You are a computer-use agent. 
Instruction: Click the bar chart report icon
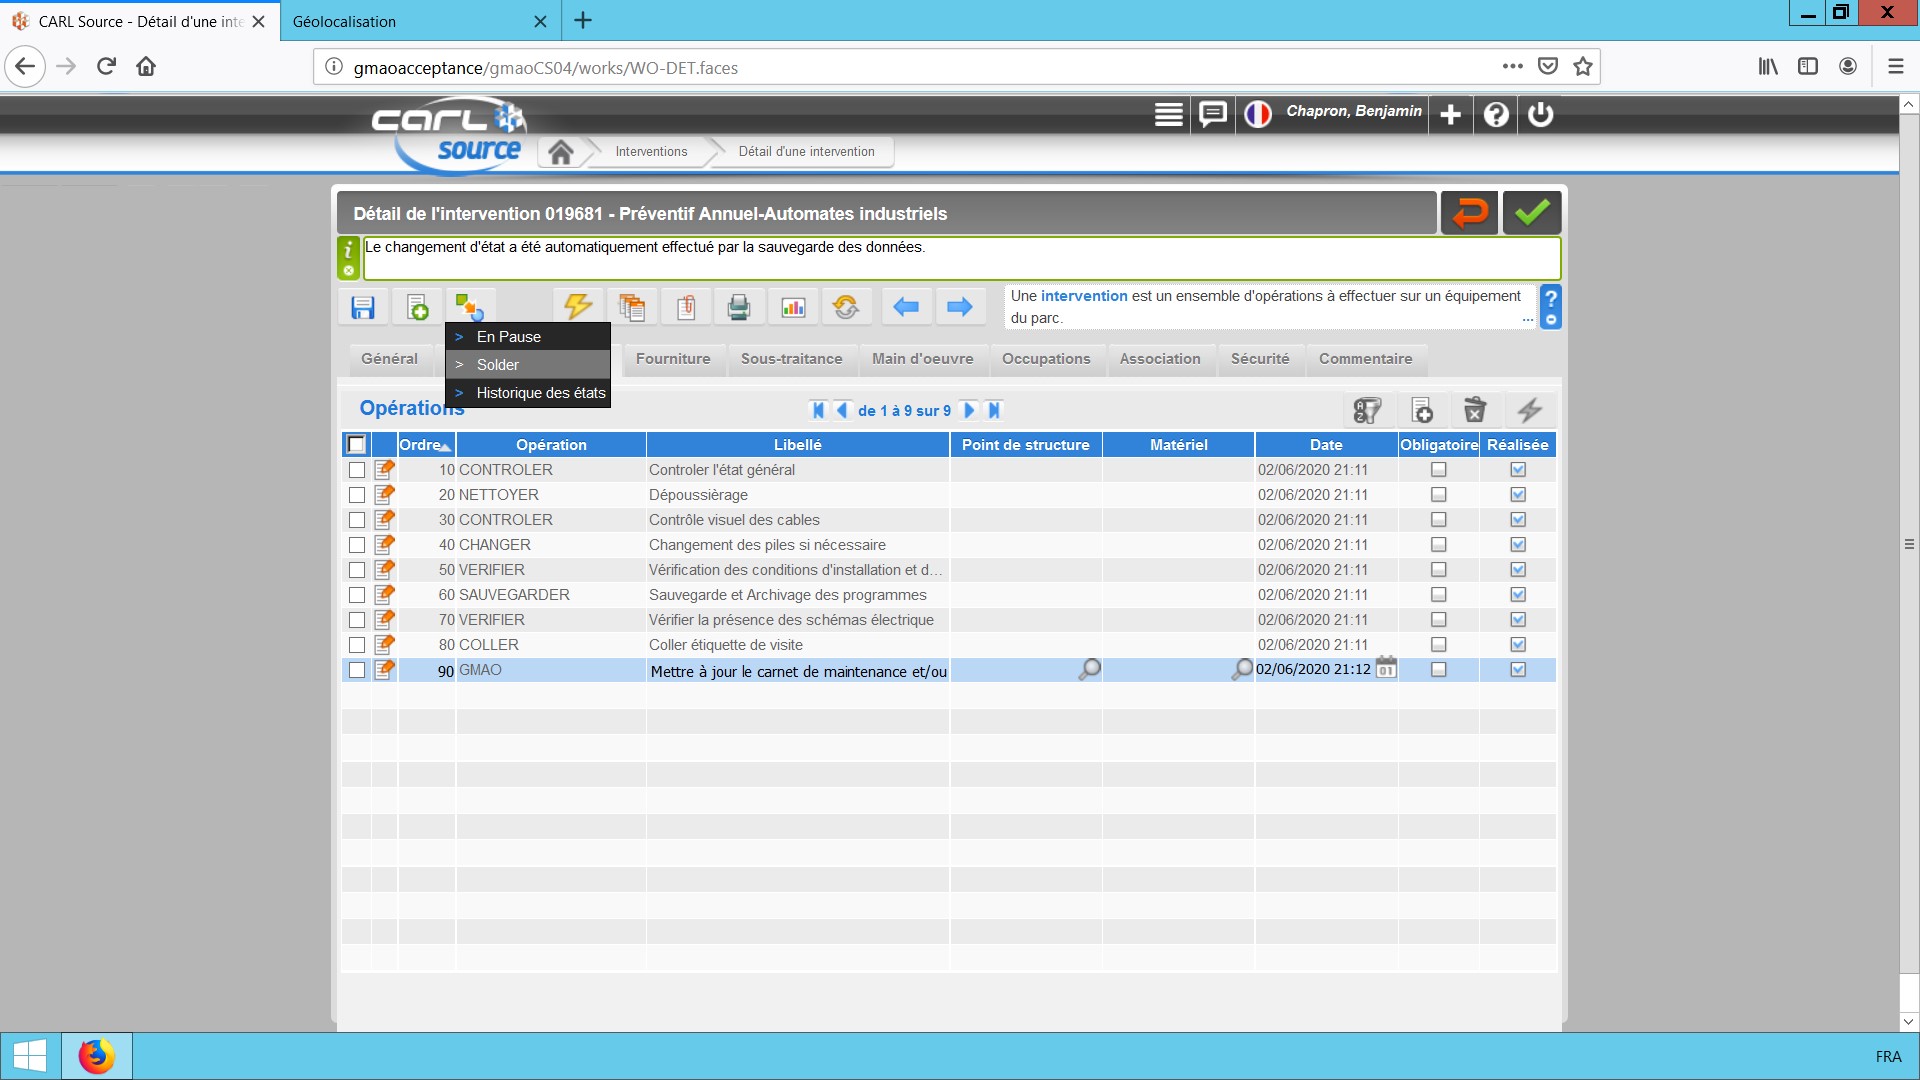tap(793, 307)
